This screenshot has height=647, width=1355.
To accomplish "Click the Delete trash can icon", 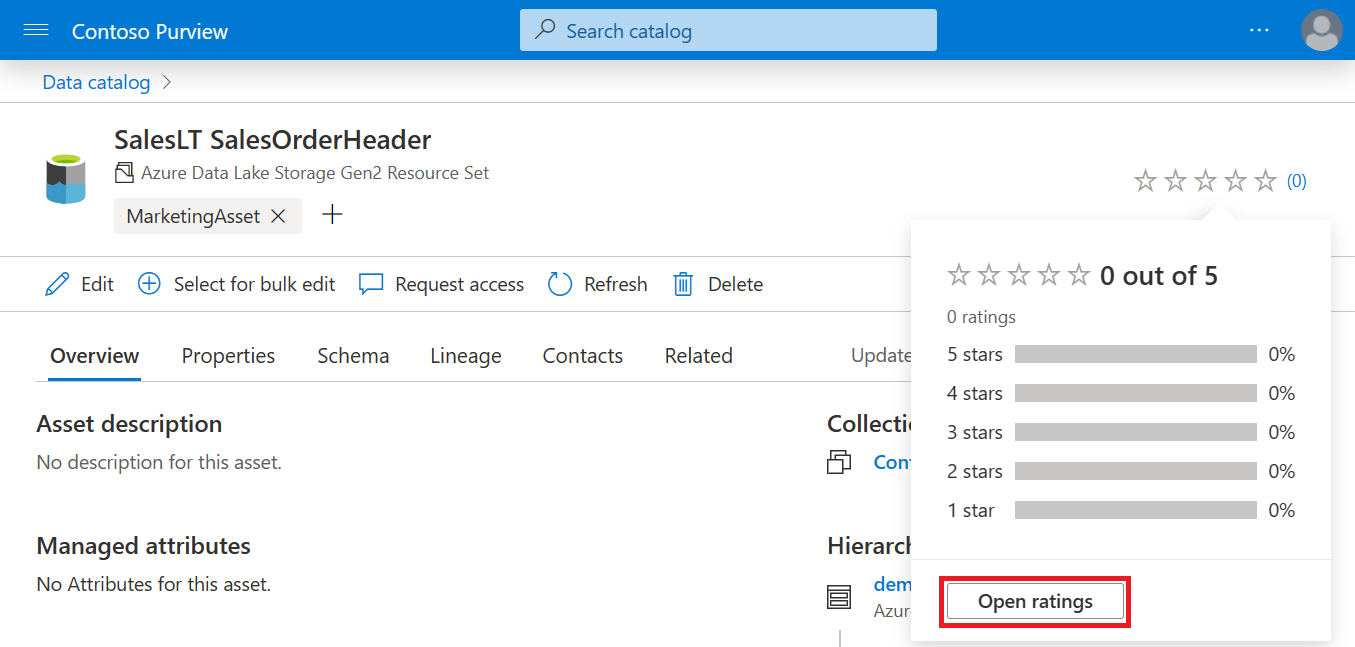I will [683, 284].
